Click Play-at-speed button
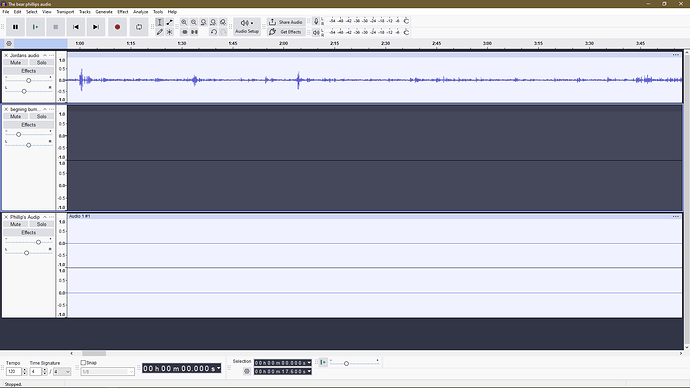This screenshot has height=388, width=690. coord(323,362)
